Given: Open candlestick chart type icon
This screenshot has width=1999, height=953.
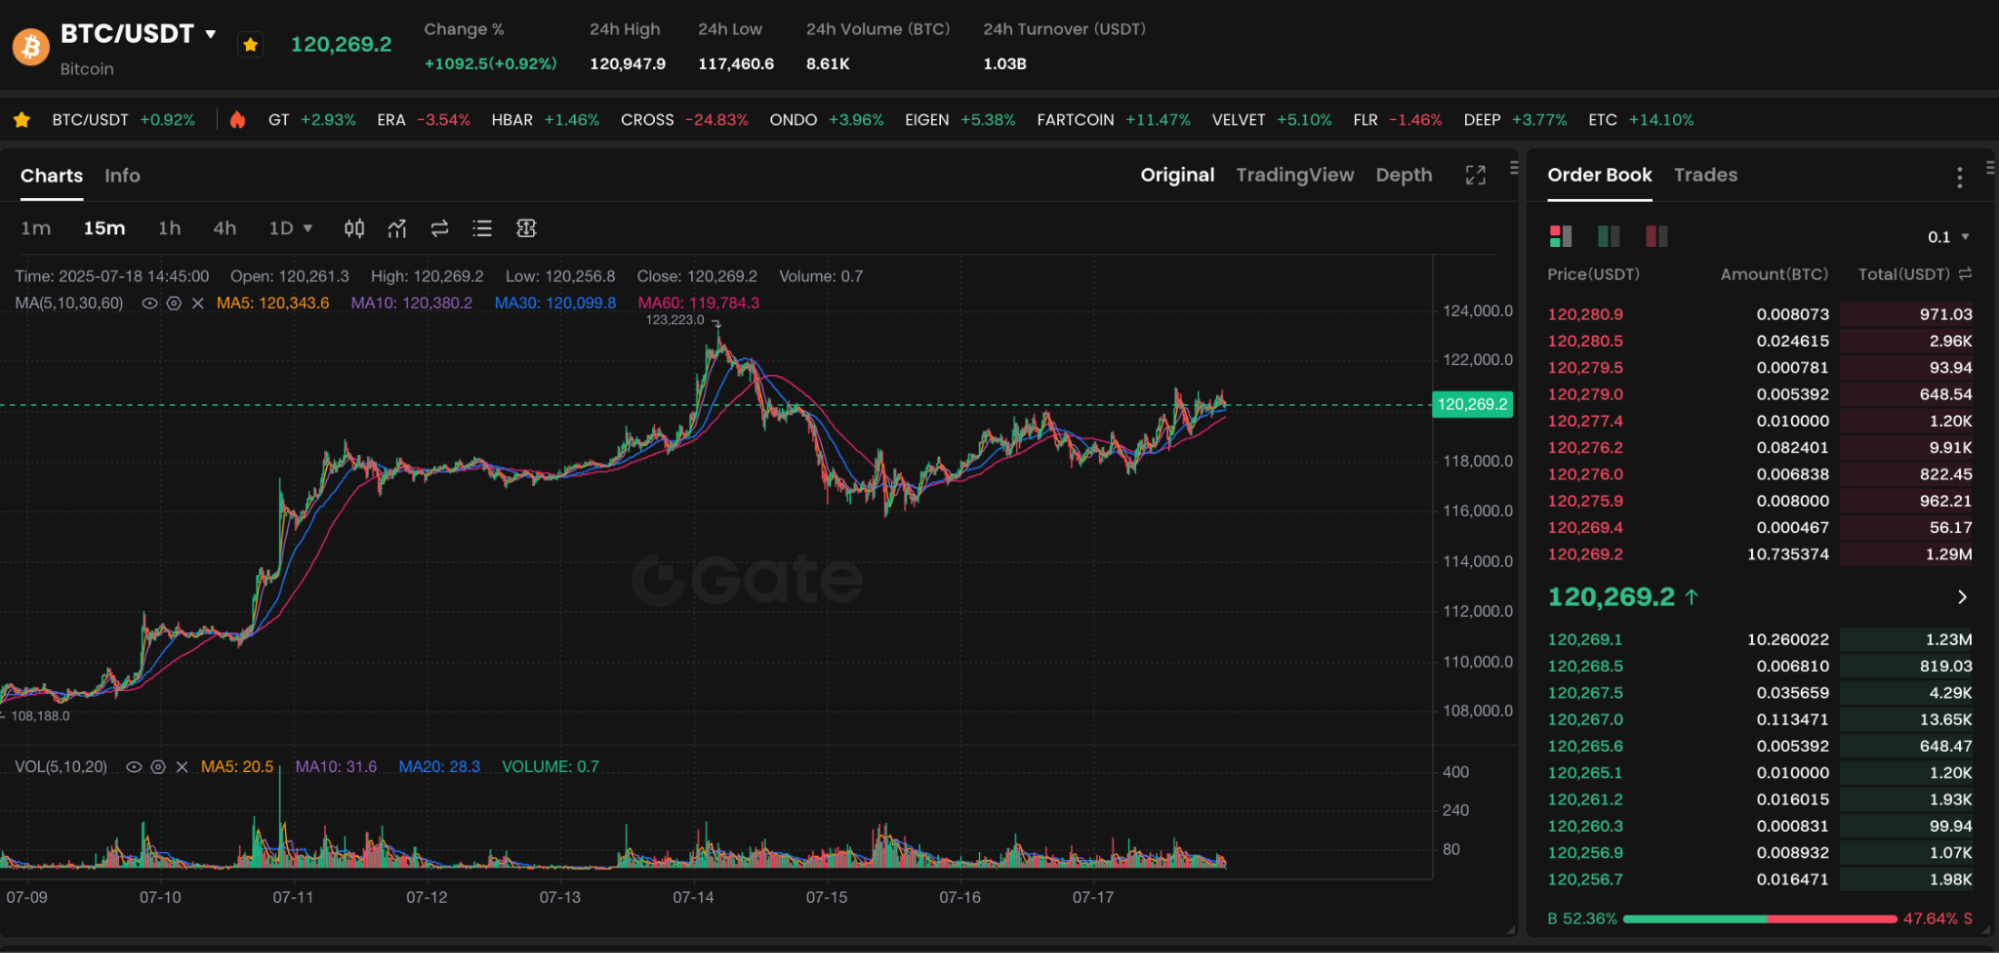Looking at the screenshot, I should pyautogui.click(x=354, y=228).
